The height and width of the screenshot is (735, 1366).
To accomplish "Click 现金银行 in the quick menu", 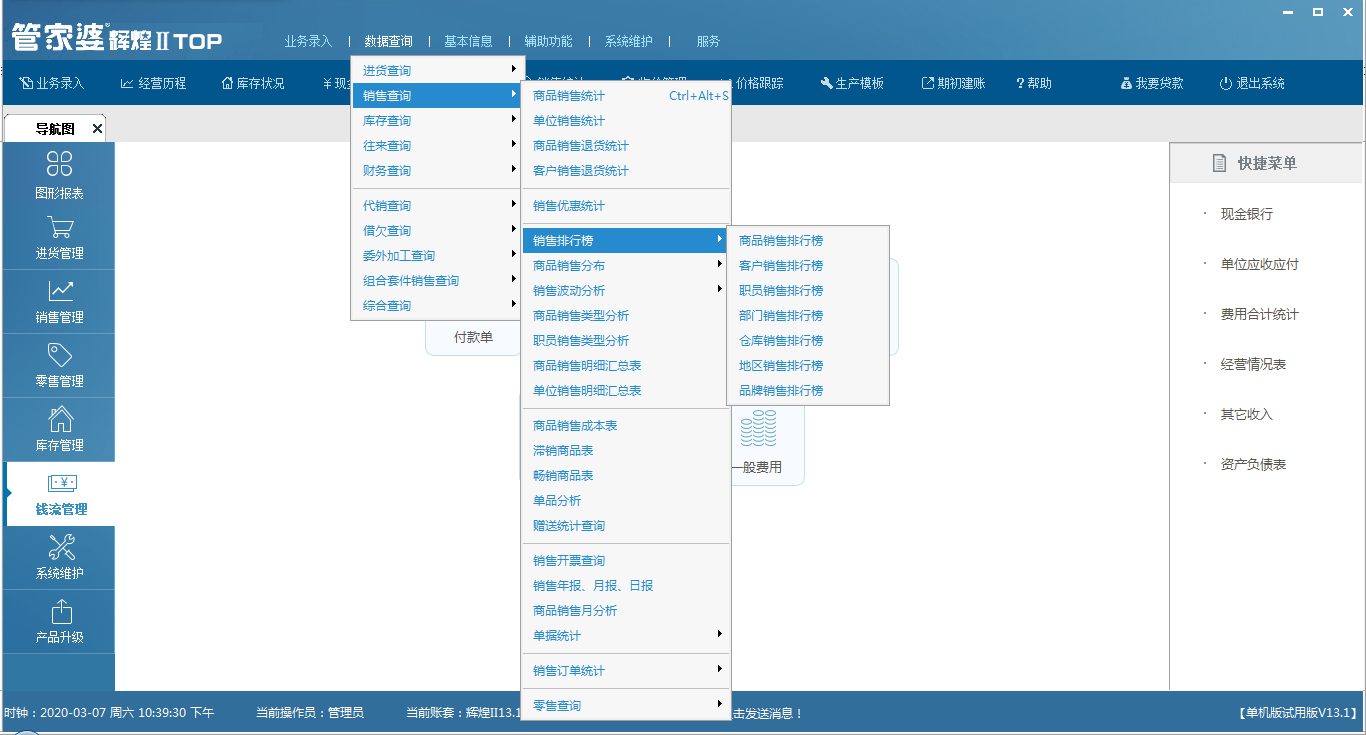I will pyautogui.click(x=1246, y=214).
